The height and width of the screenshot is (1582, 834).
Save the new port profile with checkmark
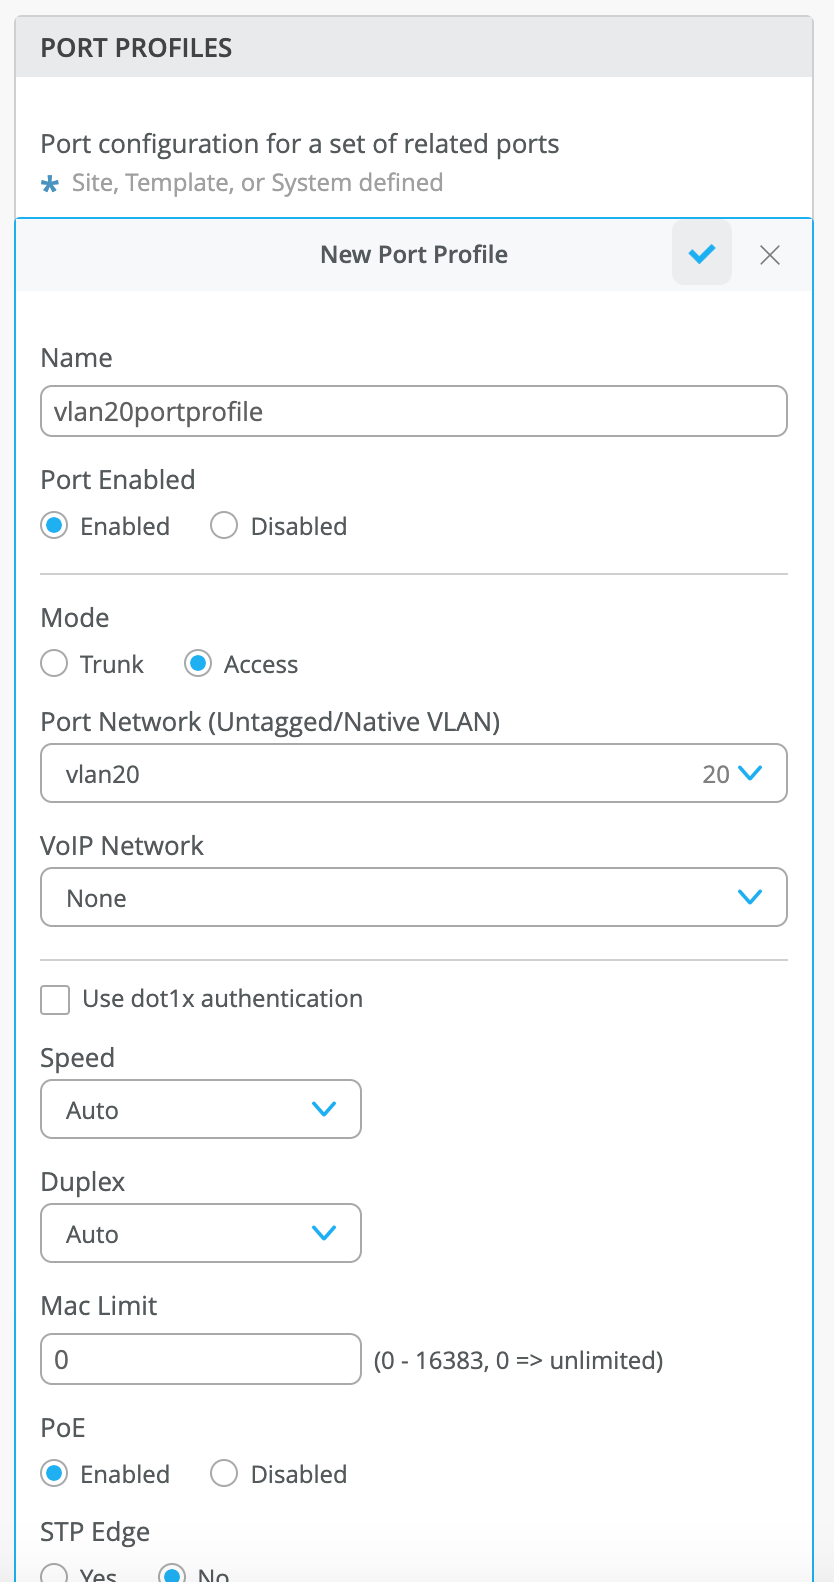click(x=702, y=254)
